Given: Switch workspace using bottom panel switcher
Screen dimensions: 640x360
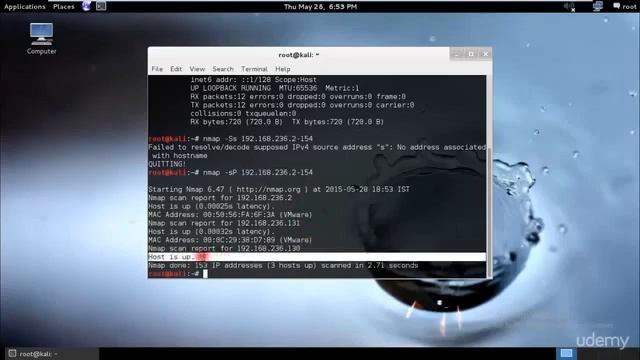Looking at the screenshot, I should point(566,353).
